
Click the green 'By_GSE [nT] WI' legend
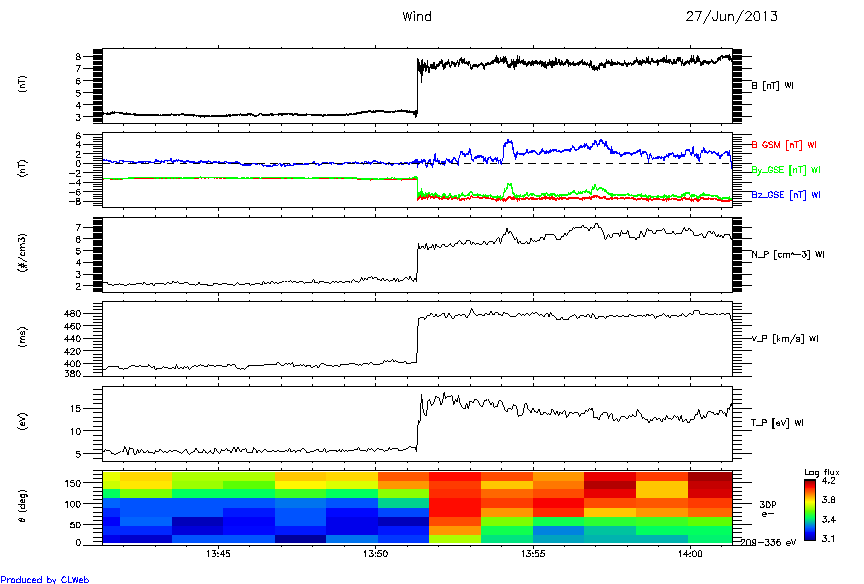point(786,170)
